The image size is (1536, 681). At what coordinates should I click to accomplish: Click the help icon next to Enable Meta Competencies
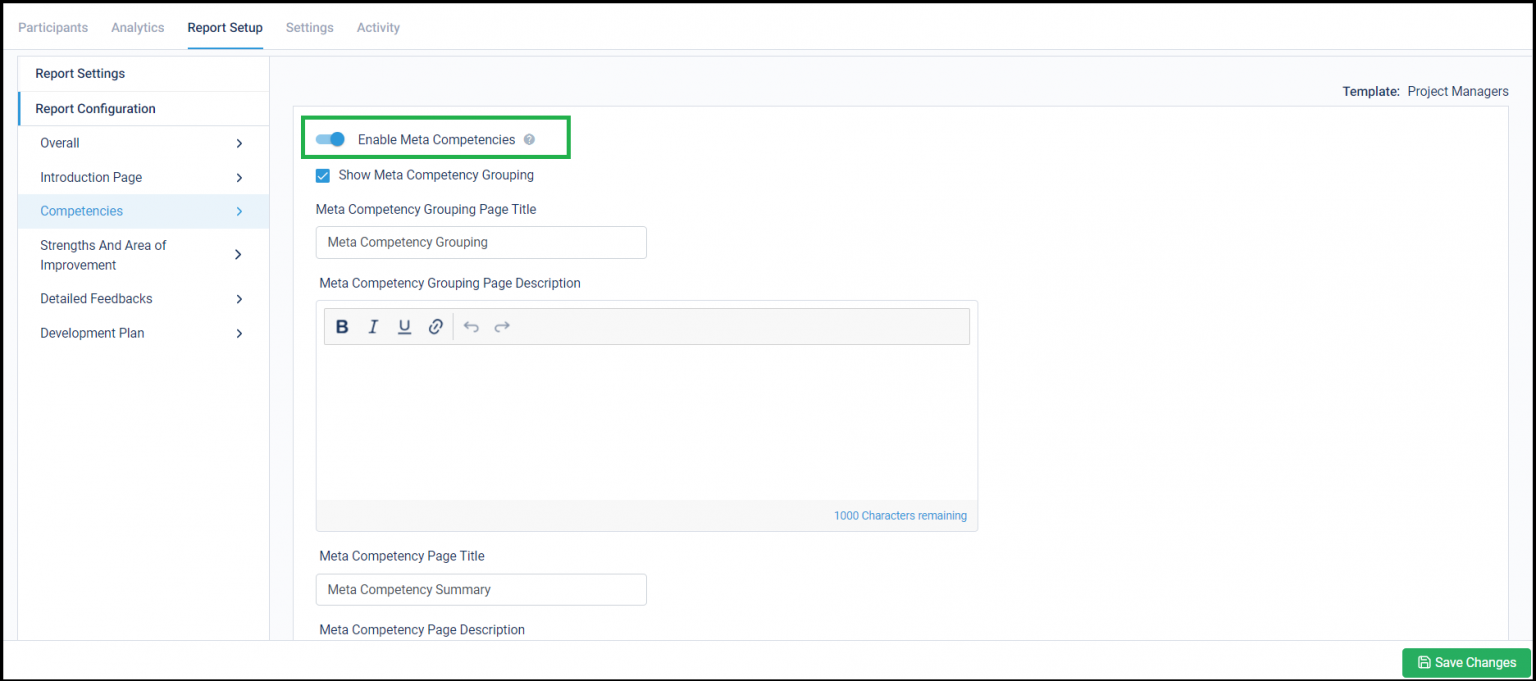coord(529,139)
